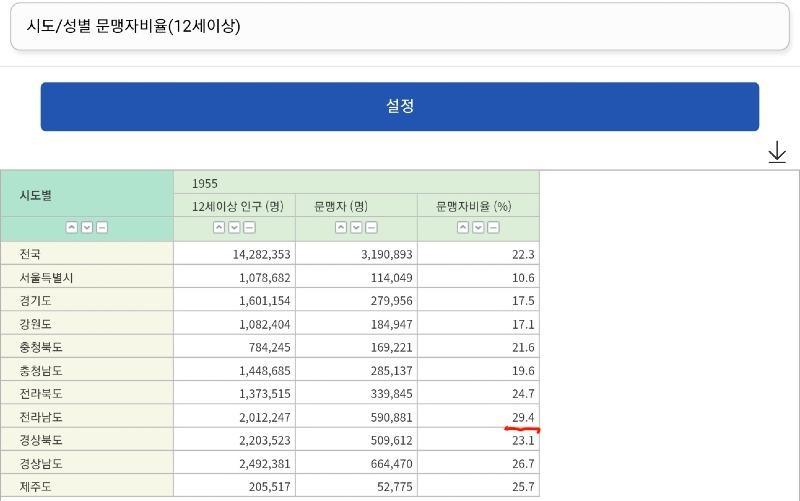Click 경상북도 population 2,203,523
The image size is (800, 501).
point(264,440)
